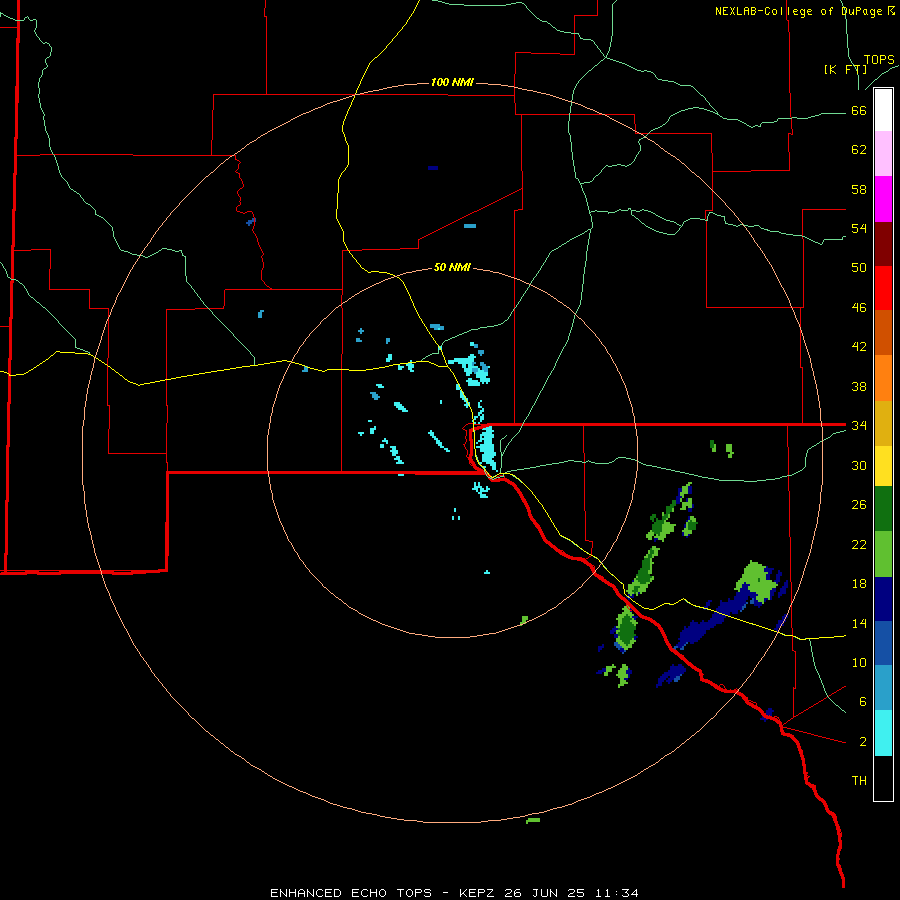The width and height of the screenshot is (900, 900).
Task: Click the legend value 22
Action: pos(859,544)
